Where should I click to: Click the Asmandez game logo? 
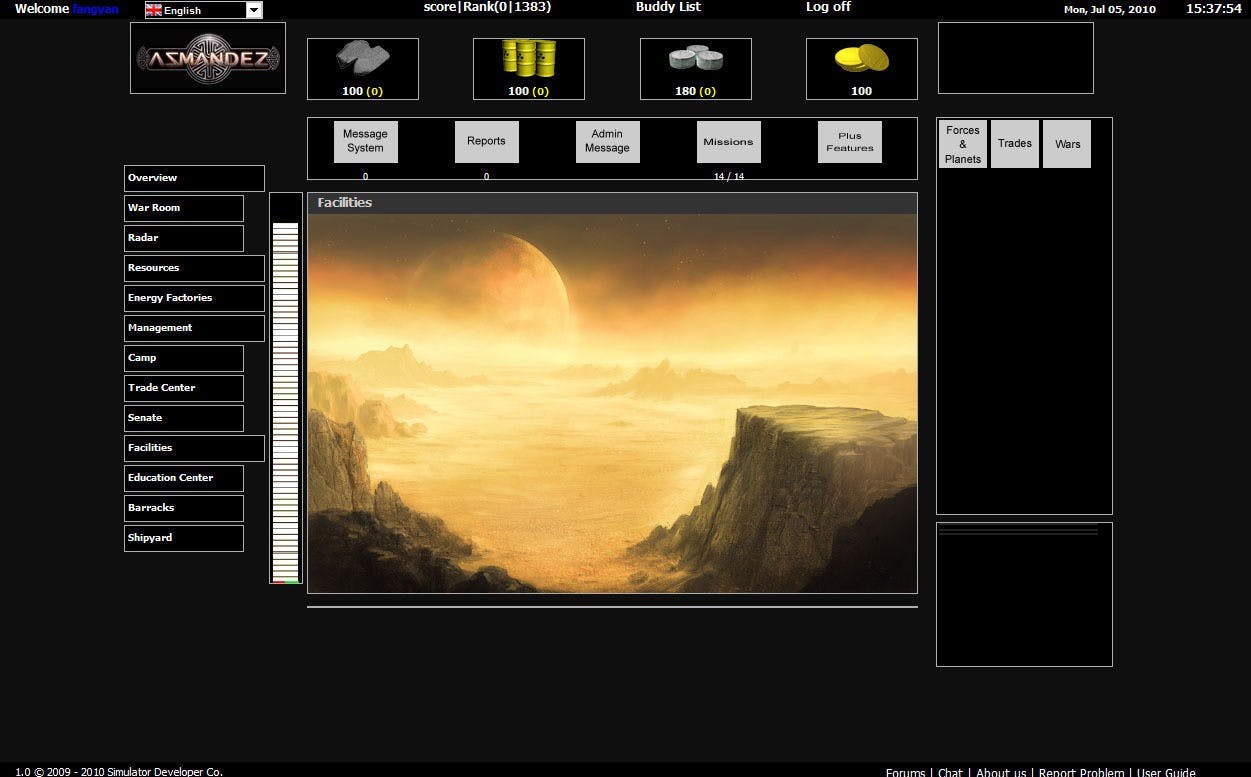coord(208,59)
